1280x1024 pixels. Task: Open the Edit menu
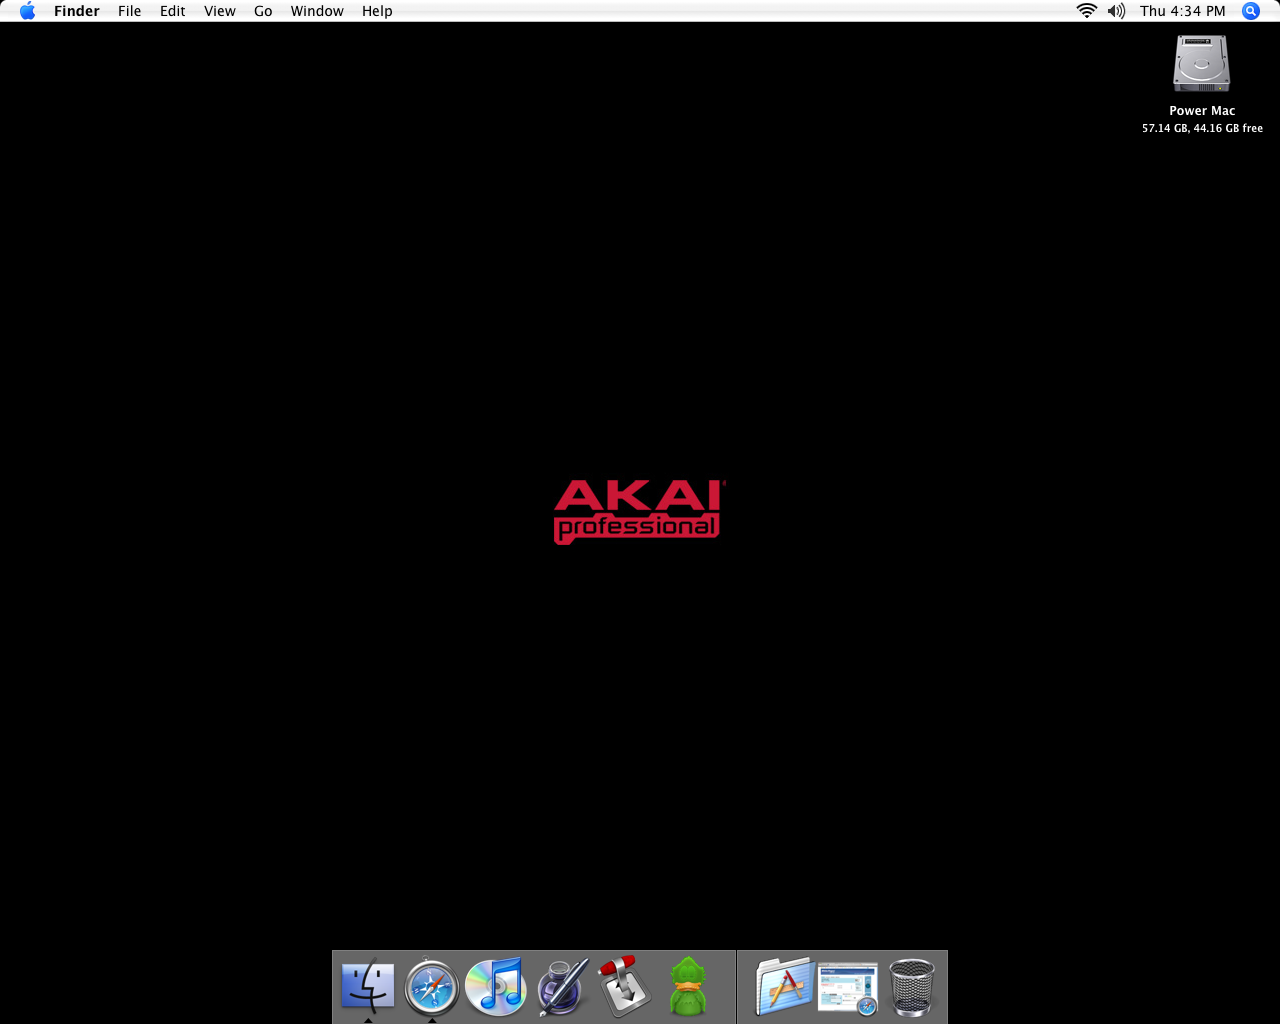(173, 11)
